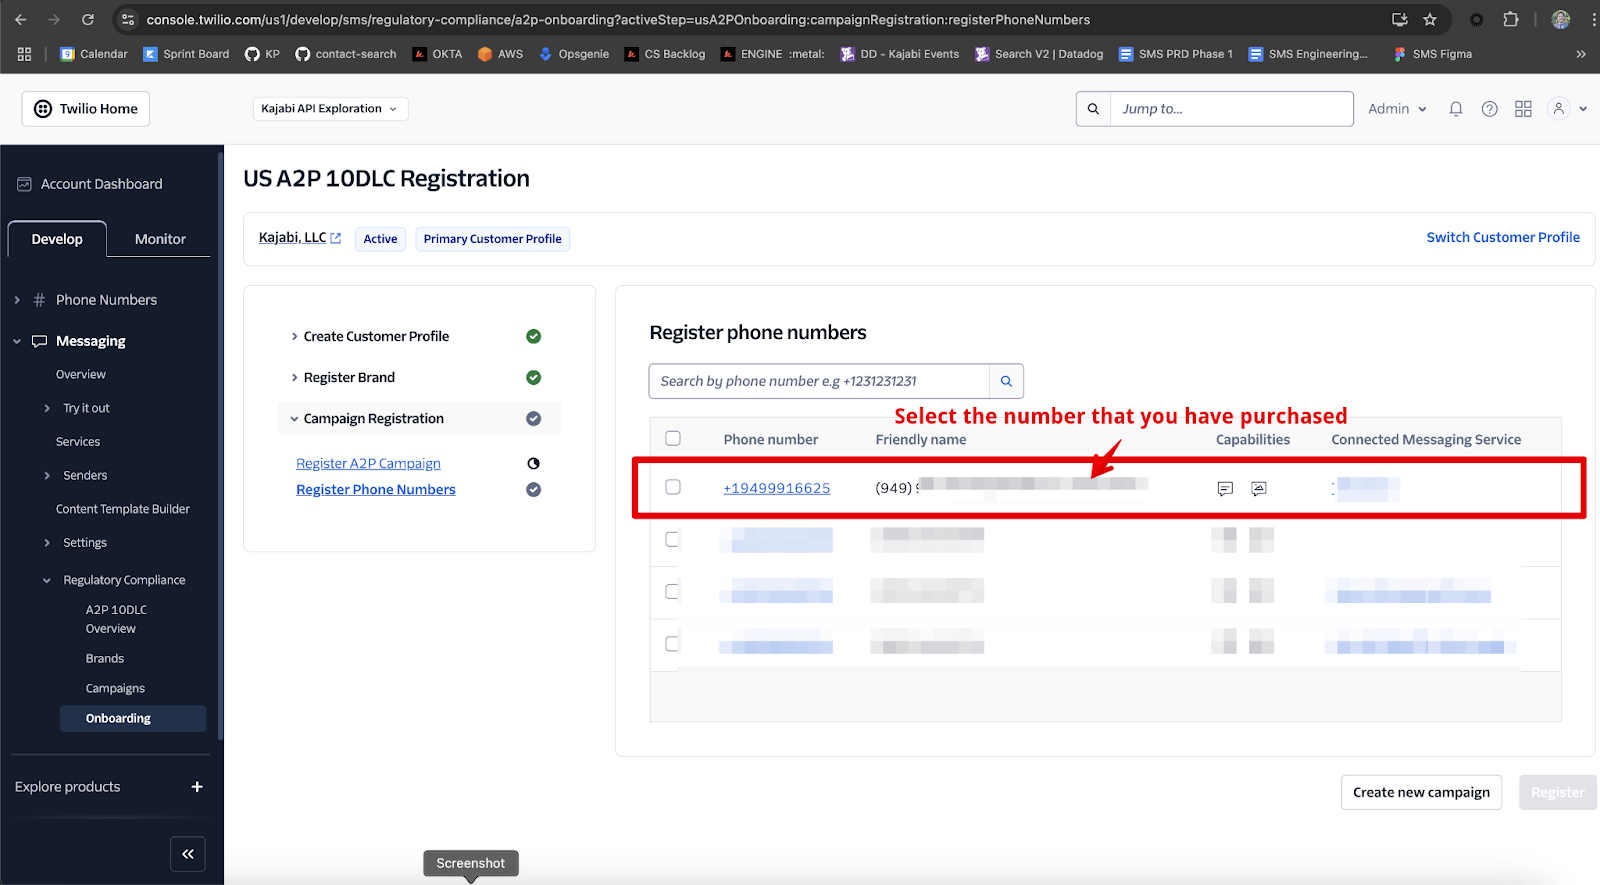1600x885 pixels.
Task: Toggle the select-all checkbox in the table header
Action: click(673, 438)
